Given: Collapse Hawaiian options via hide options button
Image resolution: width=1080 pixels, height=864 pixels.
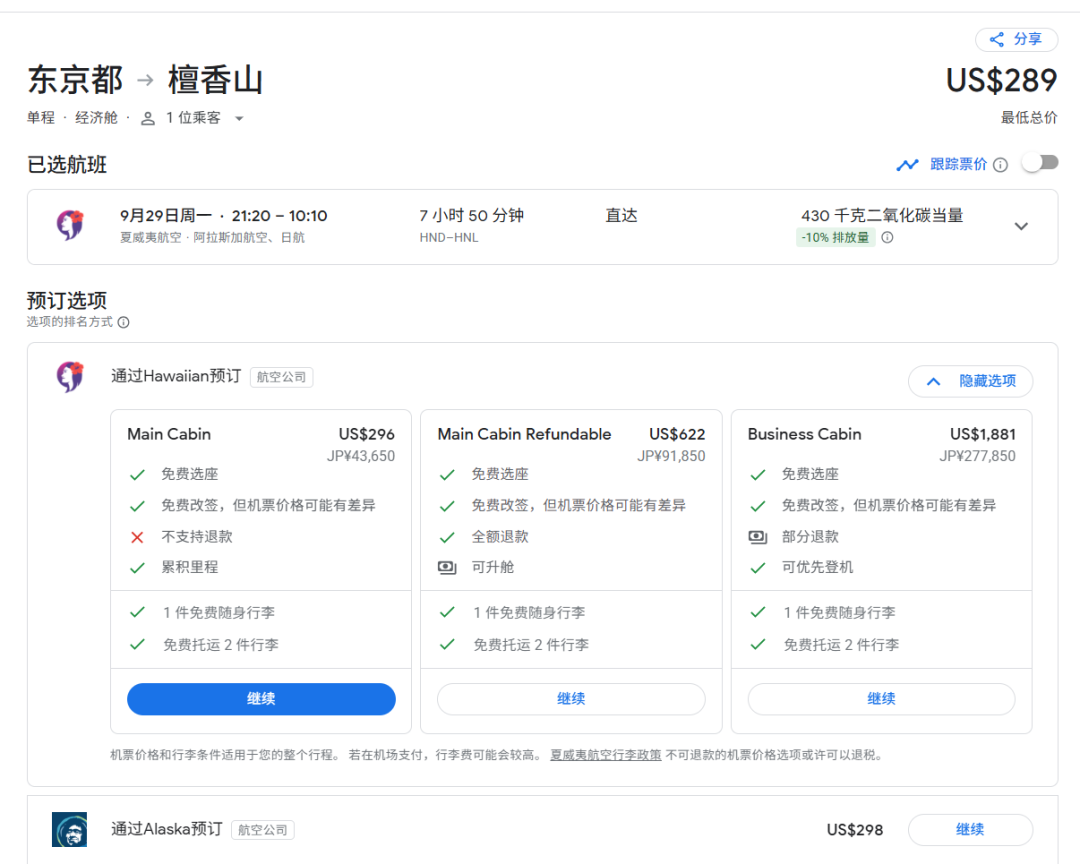Looking at the screenshot, I should coord(970,381).
